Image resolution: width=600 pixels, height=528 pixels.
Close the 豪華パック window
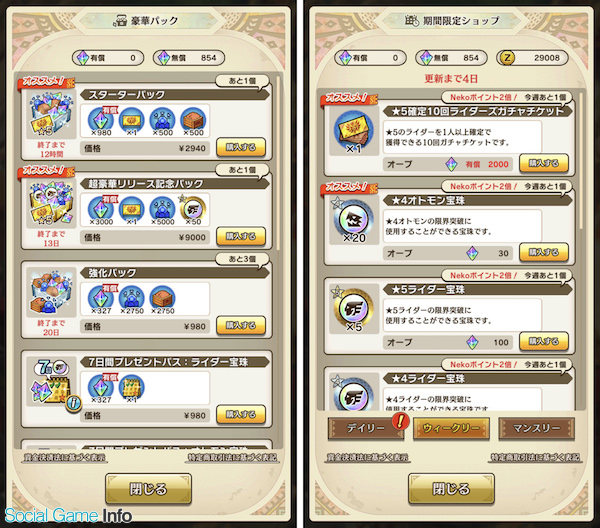click(148, 489)
